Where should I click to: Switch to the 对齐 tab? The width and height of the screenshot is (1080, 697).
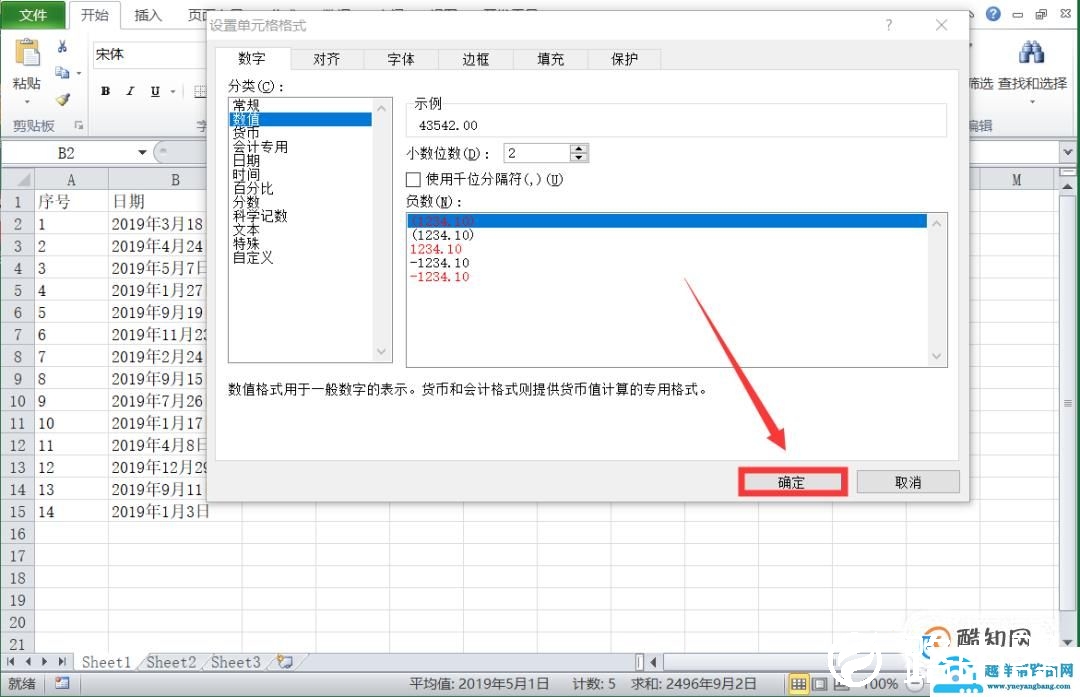pos(326,59)
